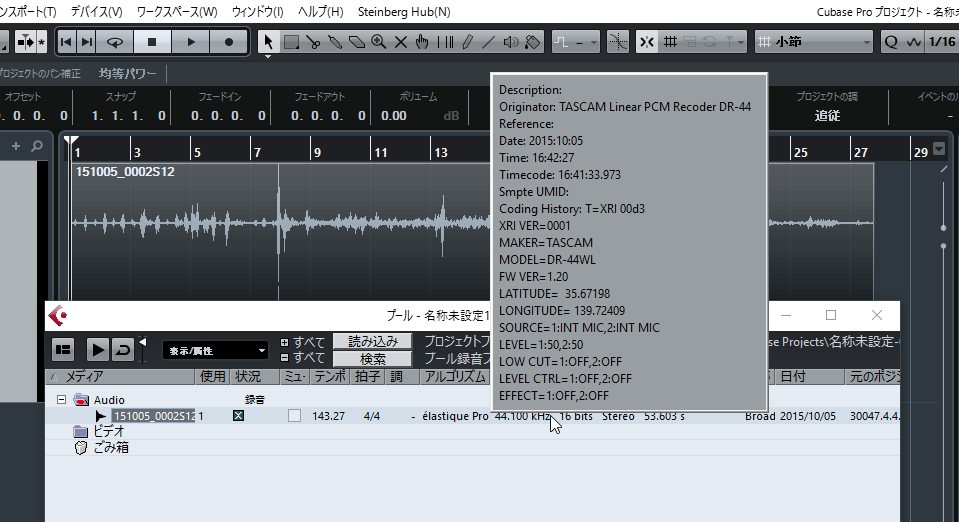The width and height of the screenshot is (959, 522).
Task: Select the Mute X tool
Action: [401, 42]
